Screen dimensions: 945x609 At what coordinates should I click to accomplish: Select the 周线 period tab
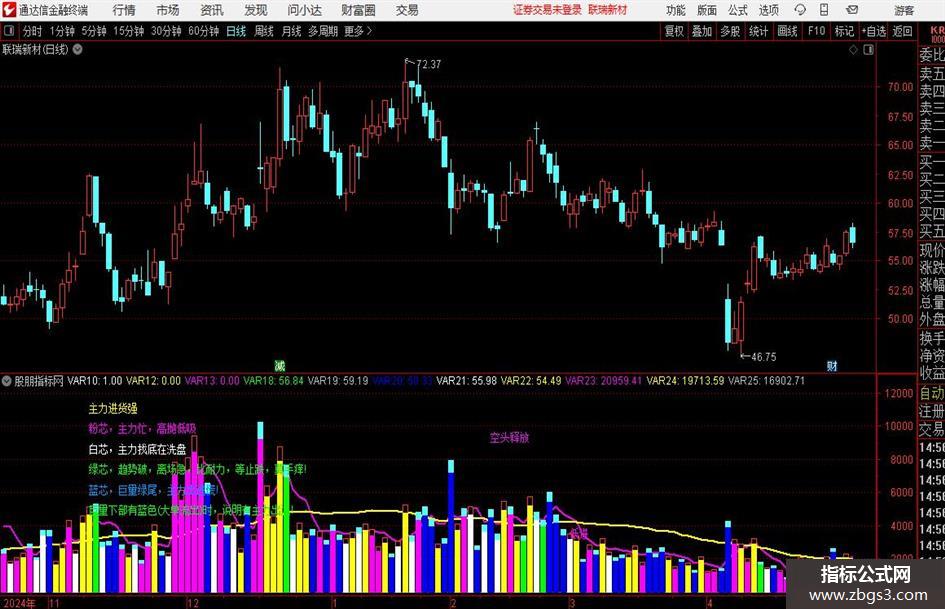coord(263,31)
